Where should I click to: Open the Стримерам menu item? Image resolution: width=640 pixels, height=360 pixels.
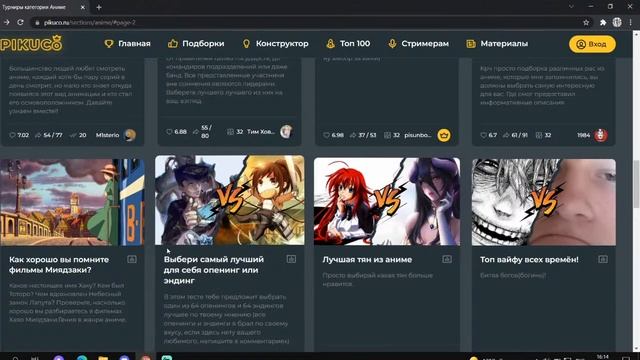pyautogui.click(x=425, y=43)
